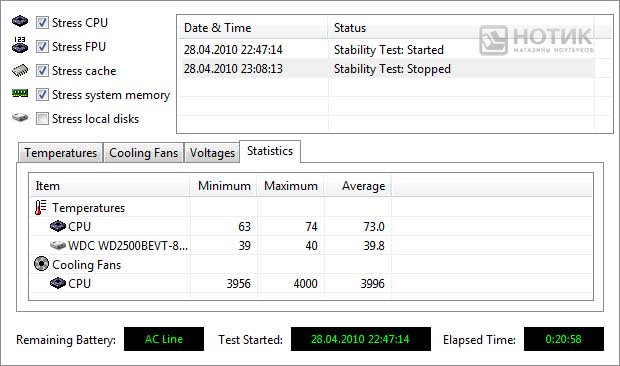
Task: Click the 0:20:58 elapsed time display
Action: (x=564, y=339)
